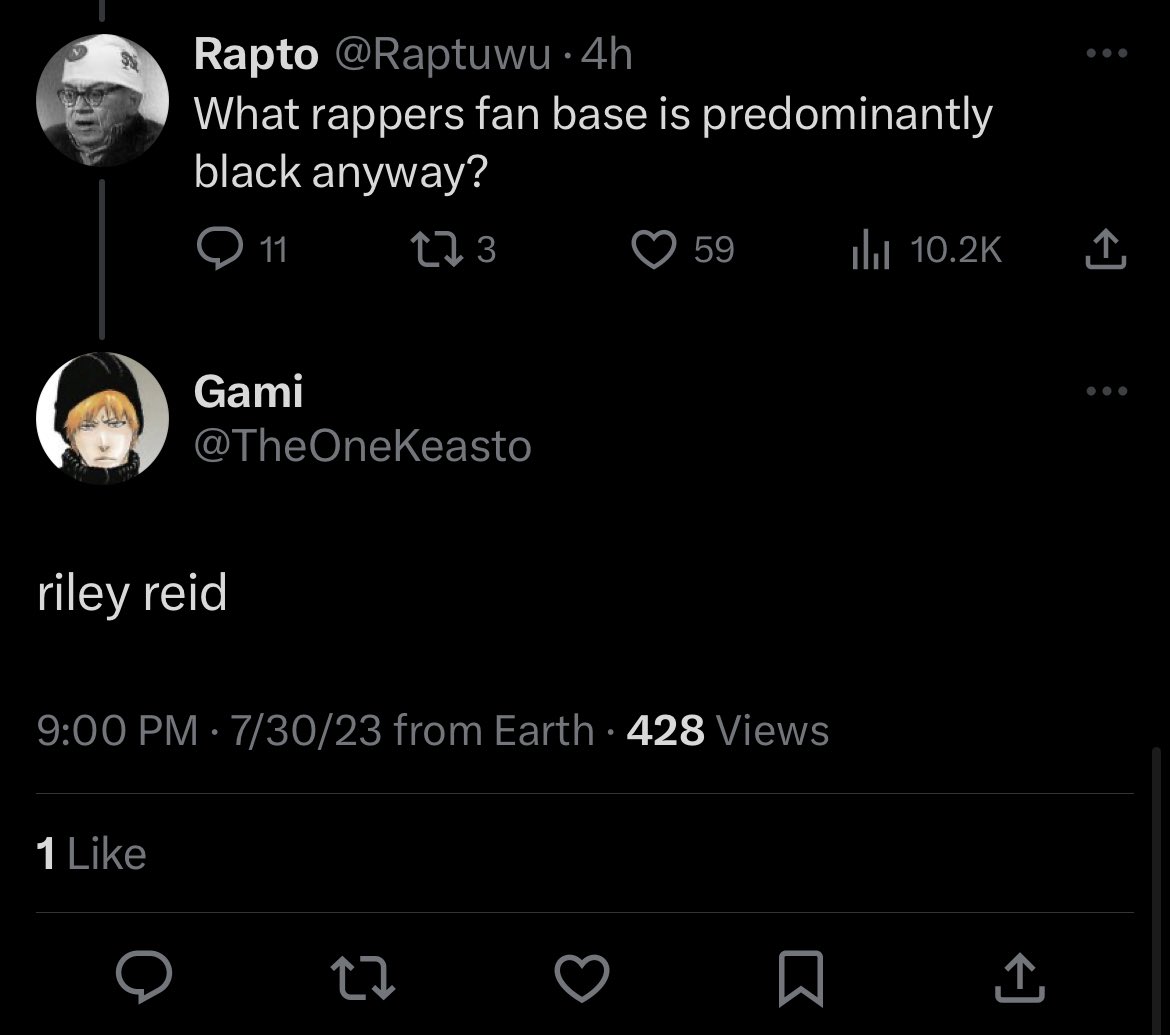Reply to Gami's tweet using the bottom bubble icon

pyautogui.click(x=144, y=977)
